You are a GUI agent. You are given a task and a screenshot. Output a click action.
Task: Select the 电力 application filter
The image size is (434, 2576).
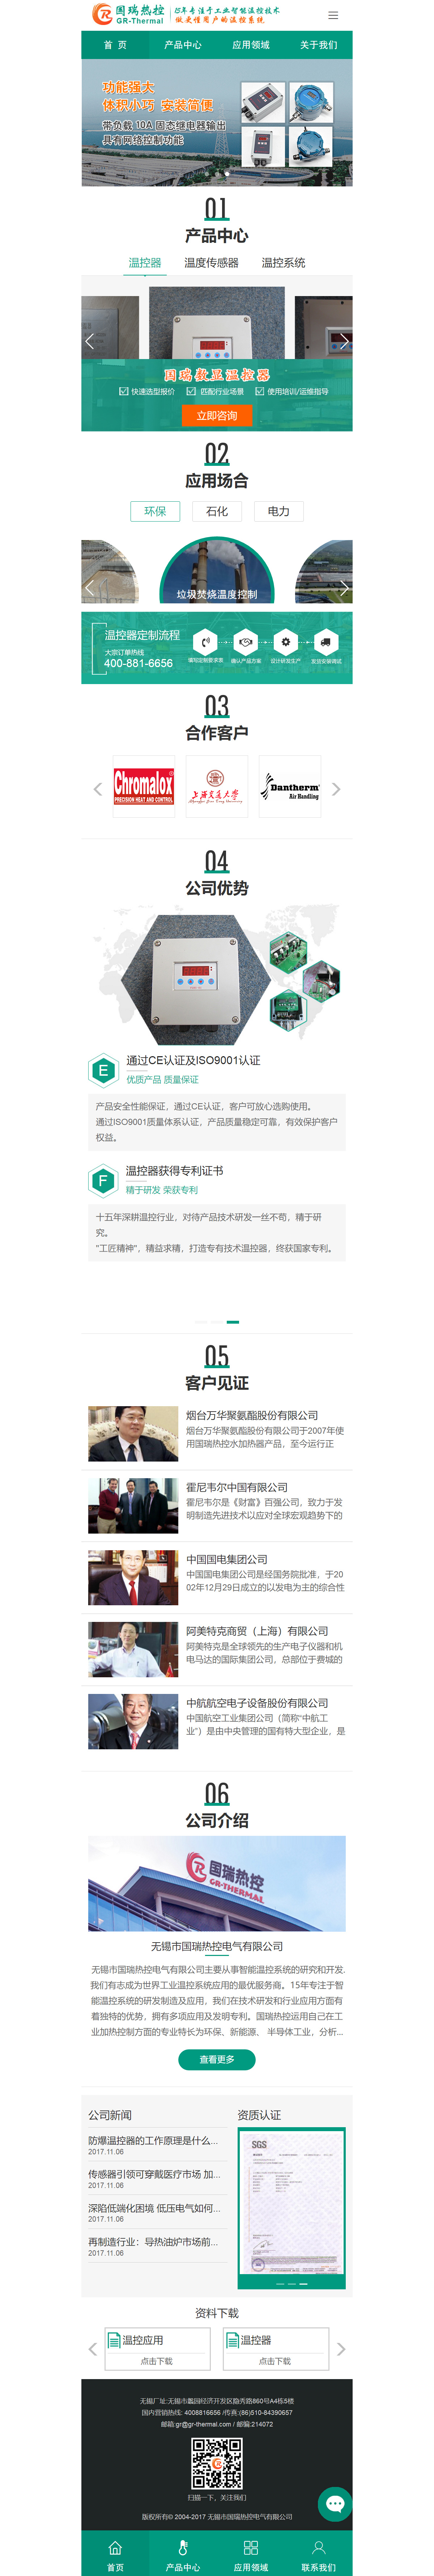coord(279,511)
